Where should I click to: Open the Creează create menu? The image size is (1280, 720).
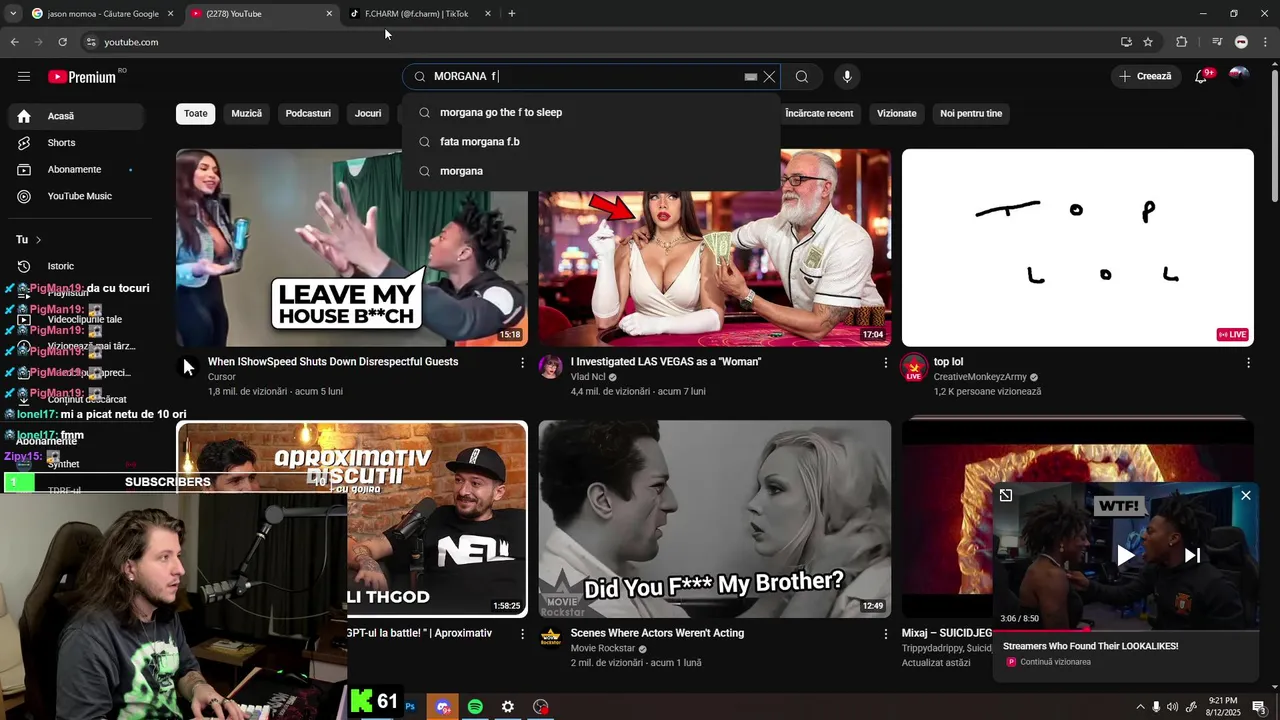[1146, 76]
